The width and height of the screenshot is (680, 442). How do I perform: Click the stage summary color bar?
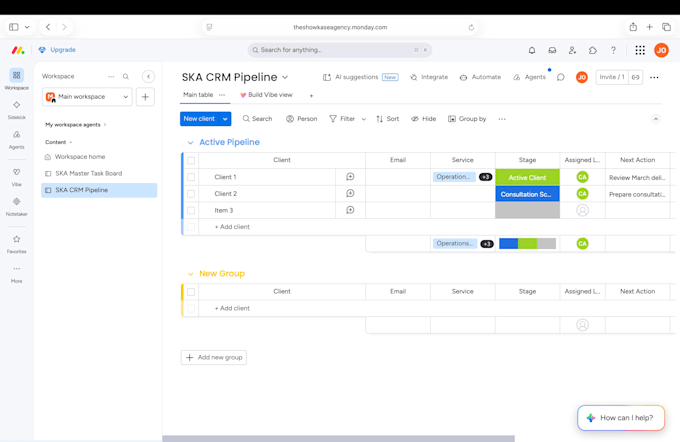(527, 244)
